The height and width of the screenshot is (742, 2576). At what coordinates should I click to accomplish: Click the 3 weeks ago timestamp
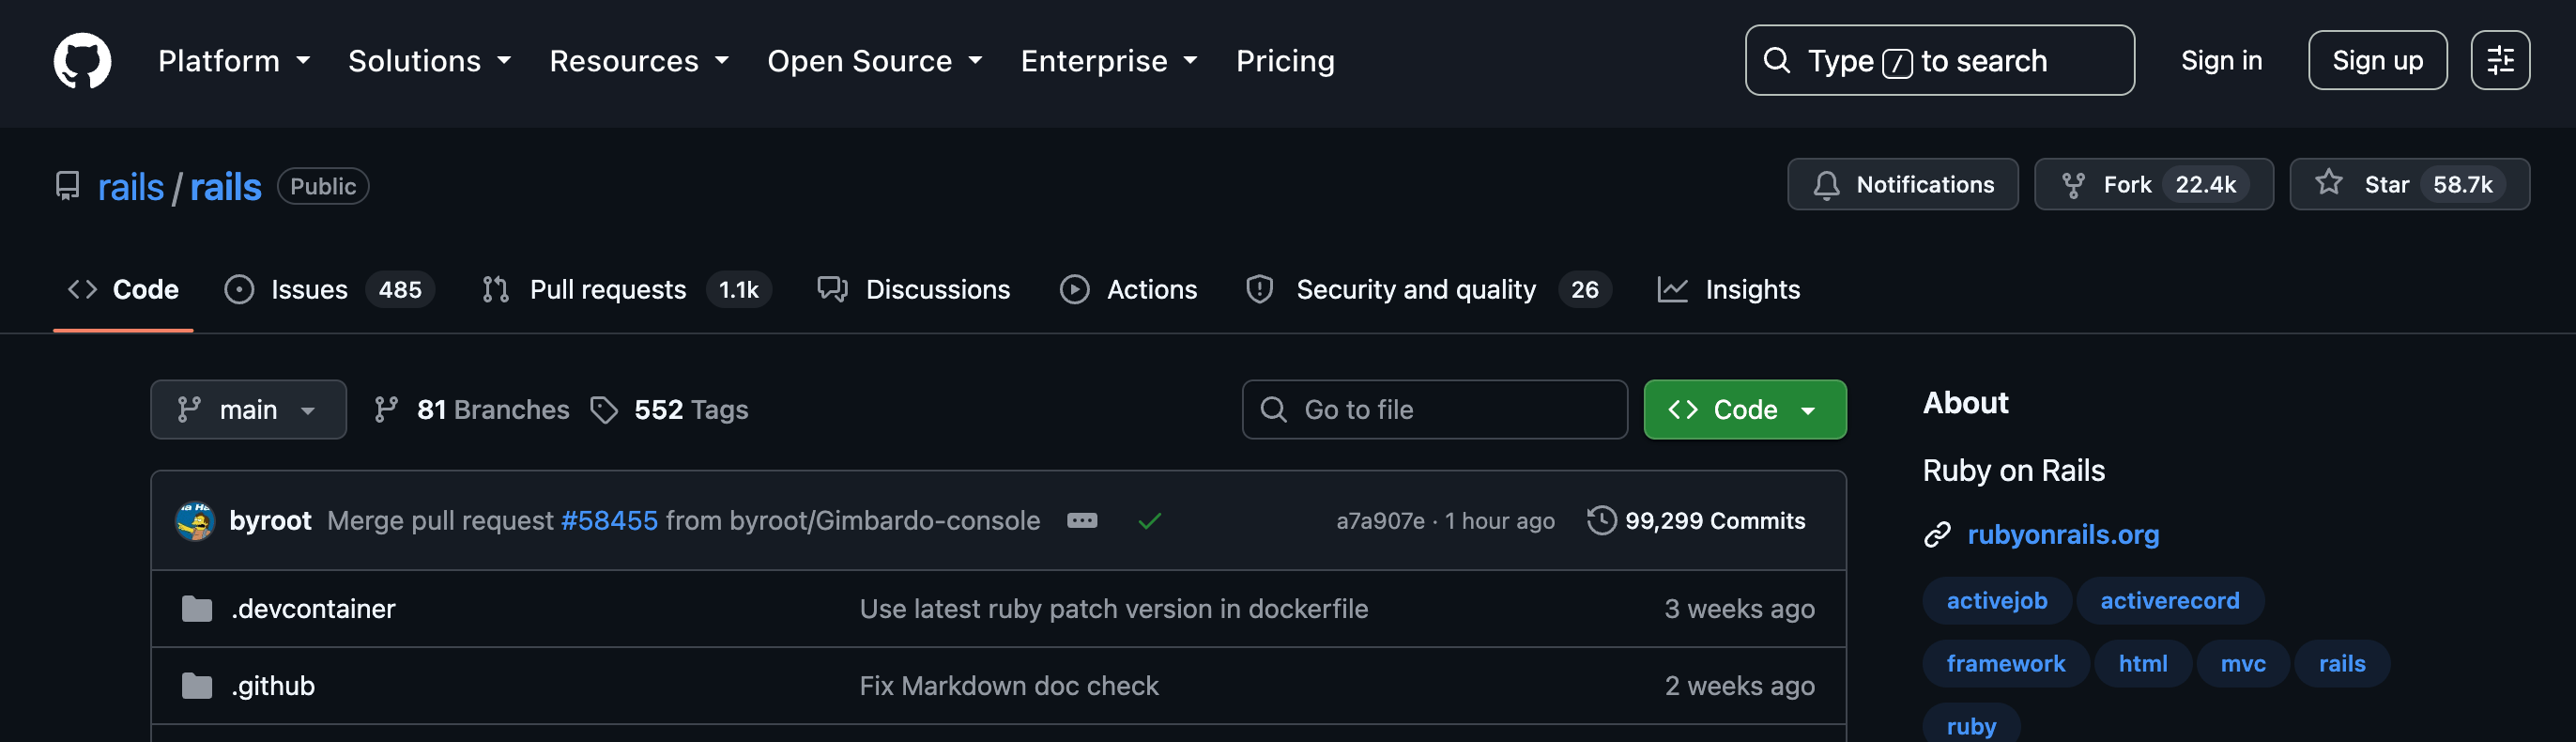[x=1739, y=609]
